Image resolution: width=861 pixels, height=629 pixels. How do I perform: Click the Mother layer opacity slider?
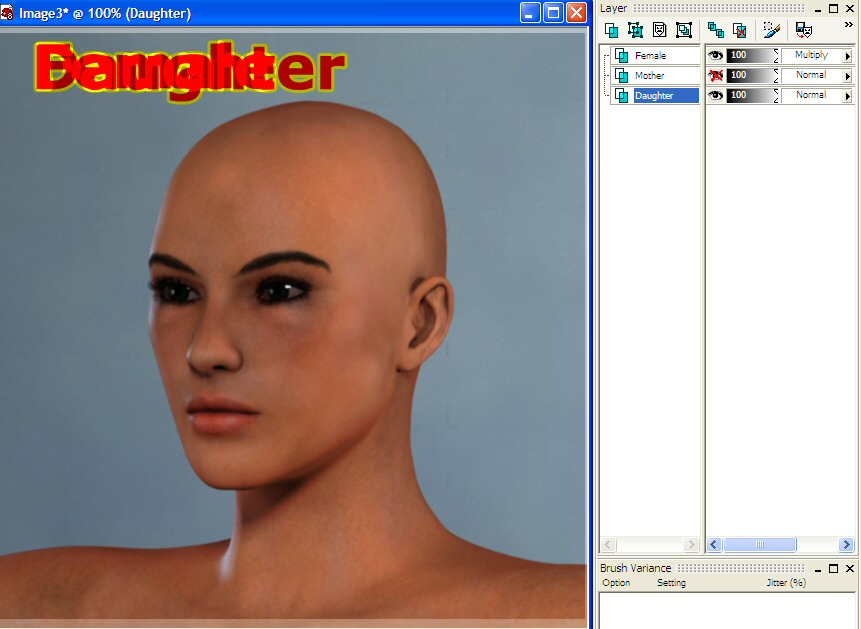[750, 75]
